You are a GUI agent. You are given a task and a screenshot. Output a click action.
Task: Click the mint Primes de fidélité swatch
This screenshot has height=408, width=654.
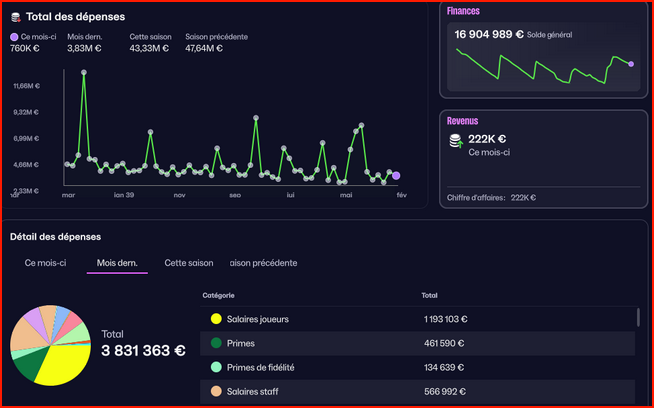pos(215,367)
